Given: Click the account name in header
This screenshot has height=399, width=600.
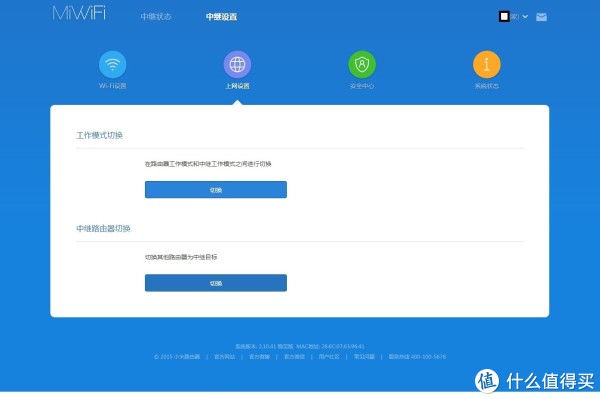Looking at the screenshot, I should [x=509, y=16].
